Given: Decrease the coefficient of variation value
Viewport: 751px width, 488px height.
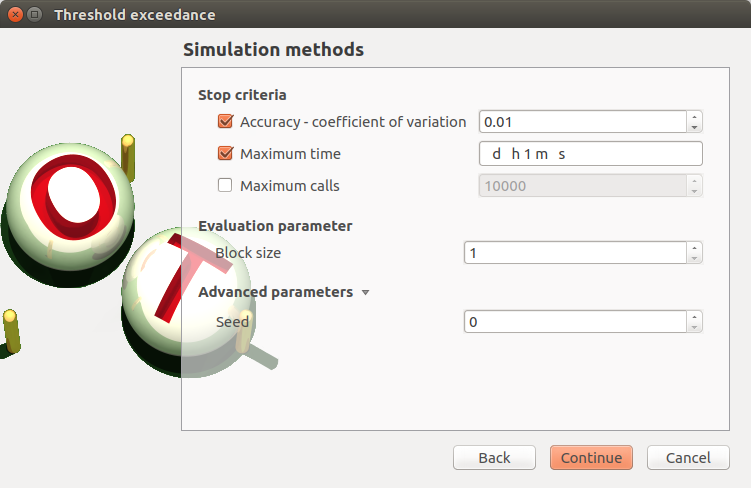Looking at the screenshot, I should 694,127.
